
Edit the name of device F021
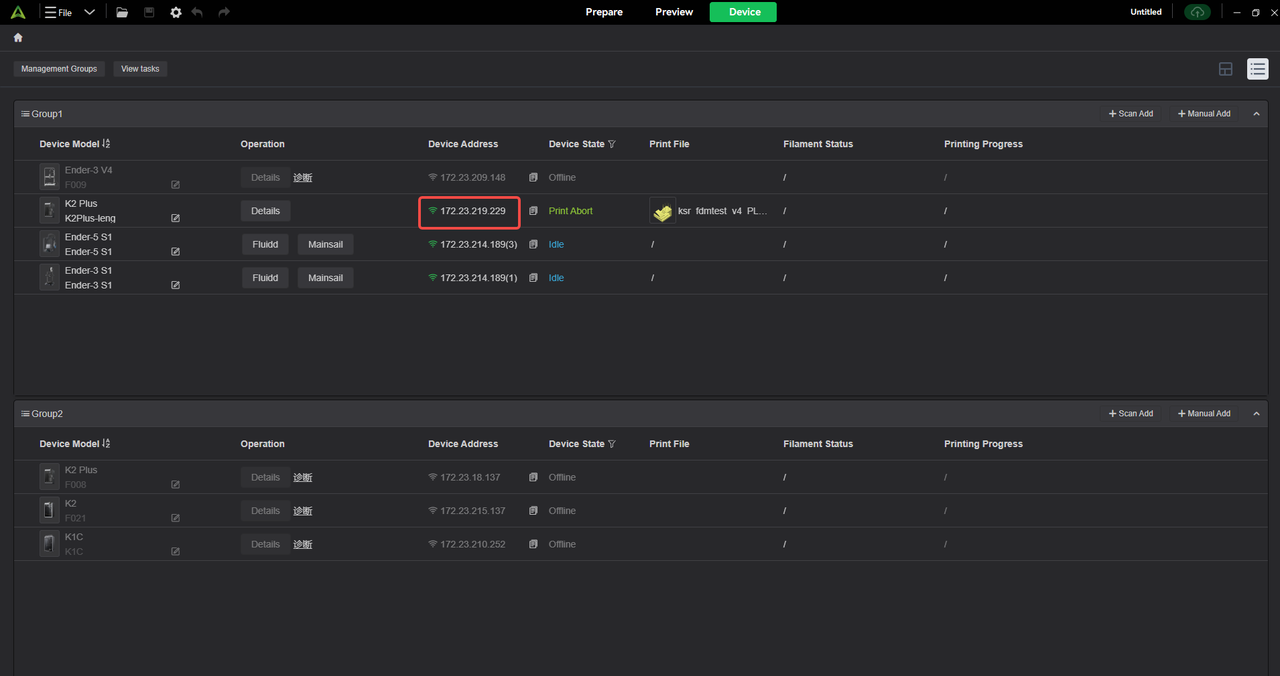176,518
